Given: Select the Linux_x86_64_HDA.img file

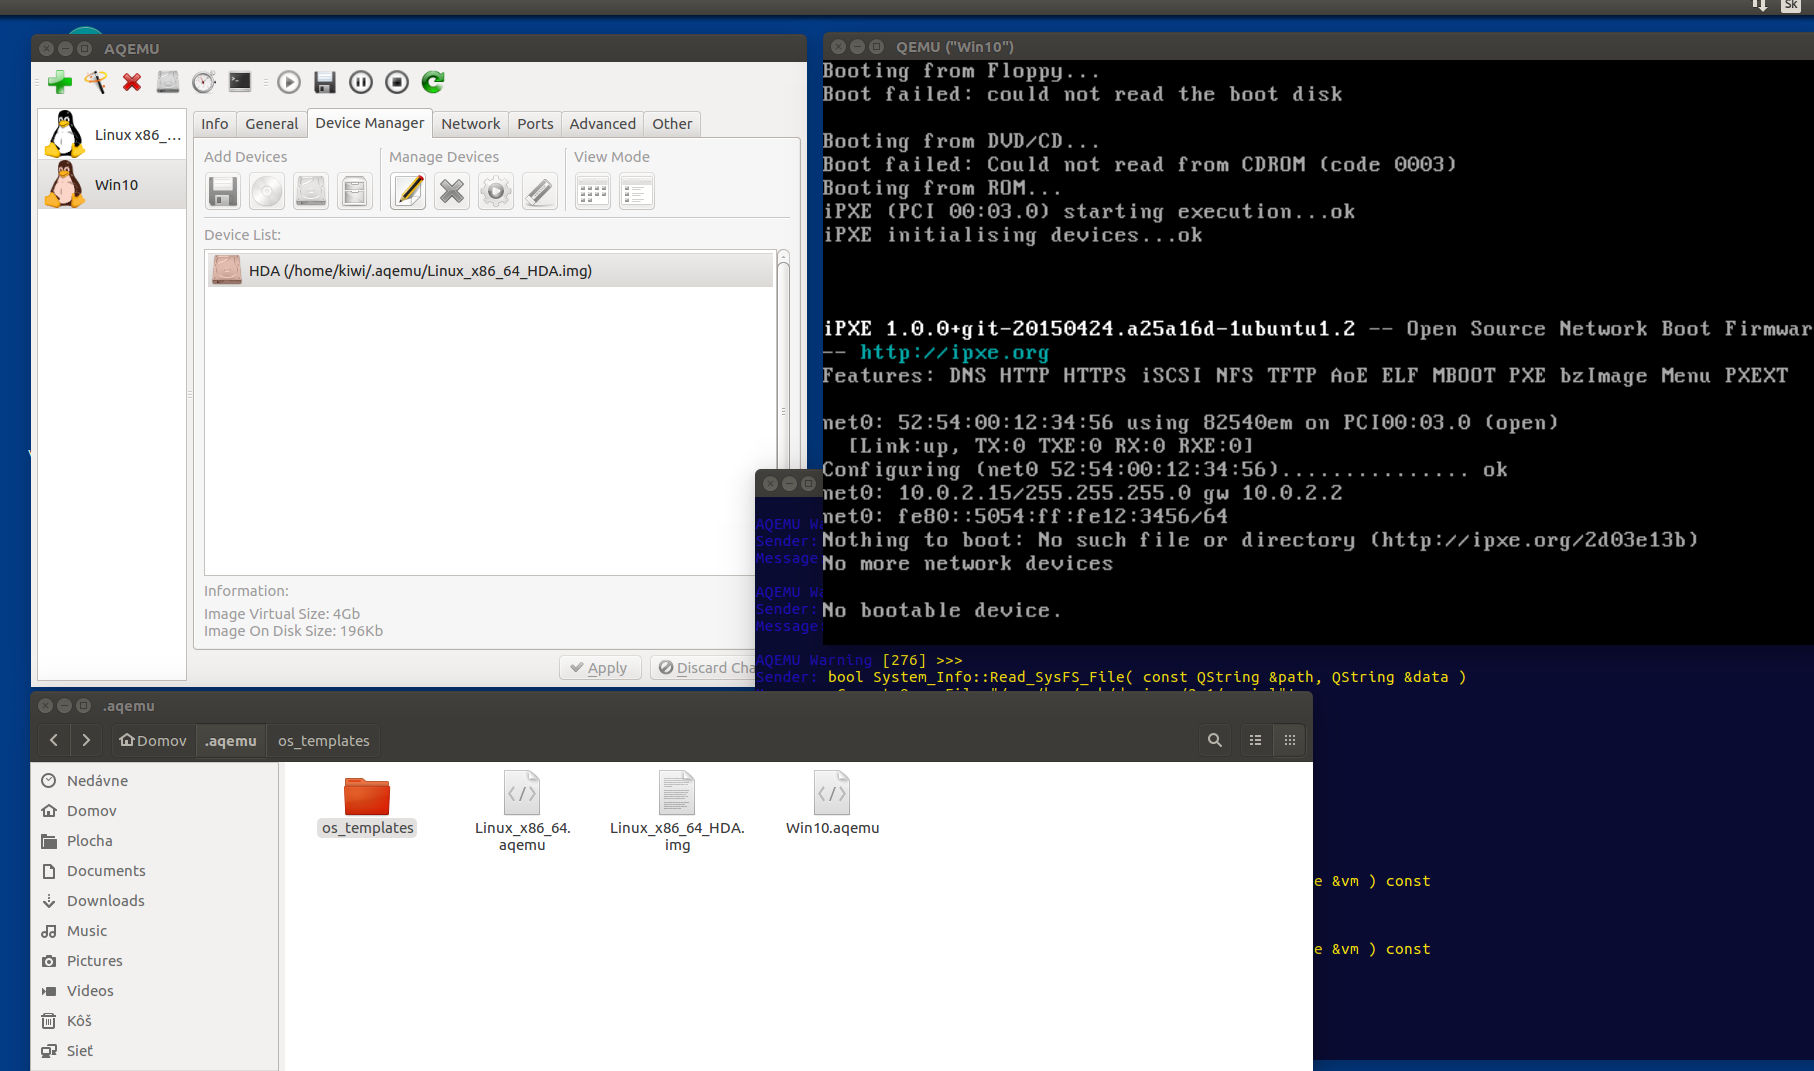Looking at the screenshot, I should click(x=677, y=811).
